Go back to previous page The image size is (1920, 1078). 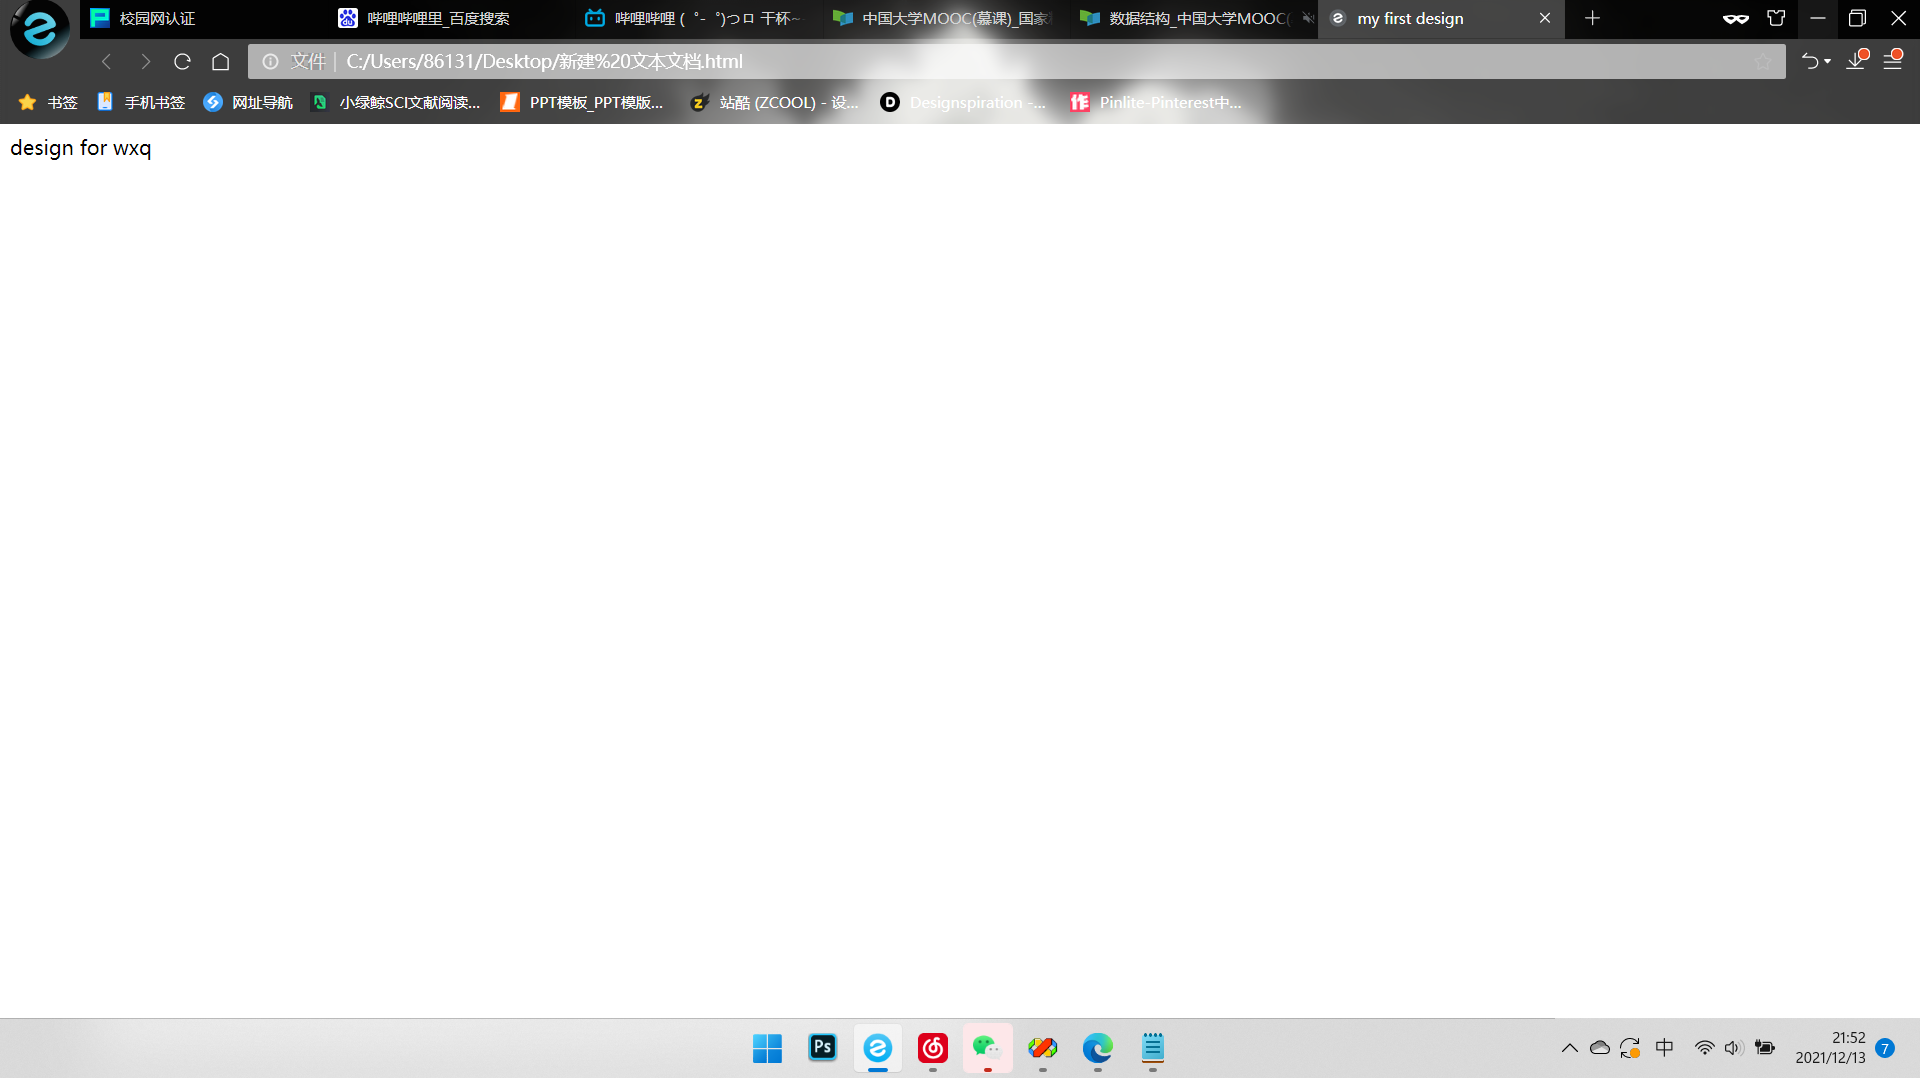107,62
